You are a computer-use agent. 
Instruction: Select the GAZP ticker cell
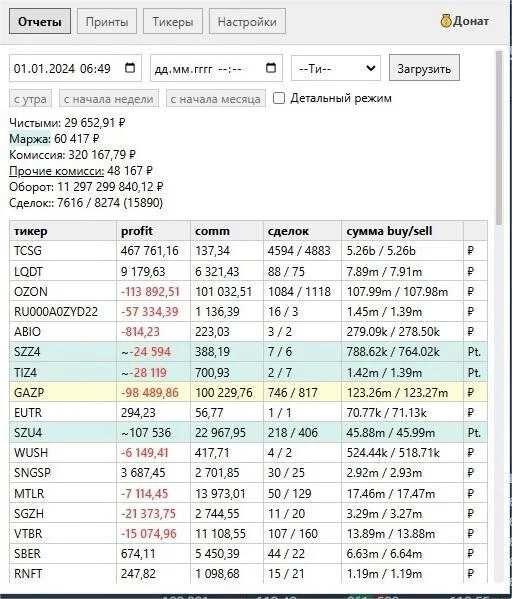point(63,392)
